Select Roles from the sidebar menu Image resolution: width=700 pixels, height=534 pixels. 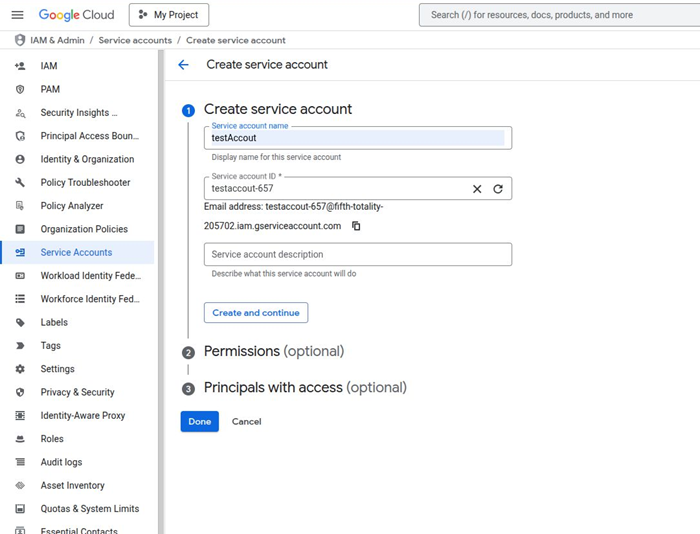coord(52,439)
